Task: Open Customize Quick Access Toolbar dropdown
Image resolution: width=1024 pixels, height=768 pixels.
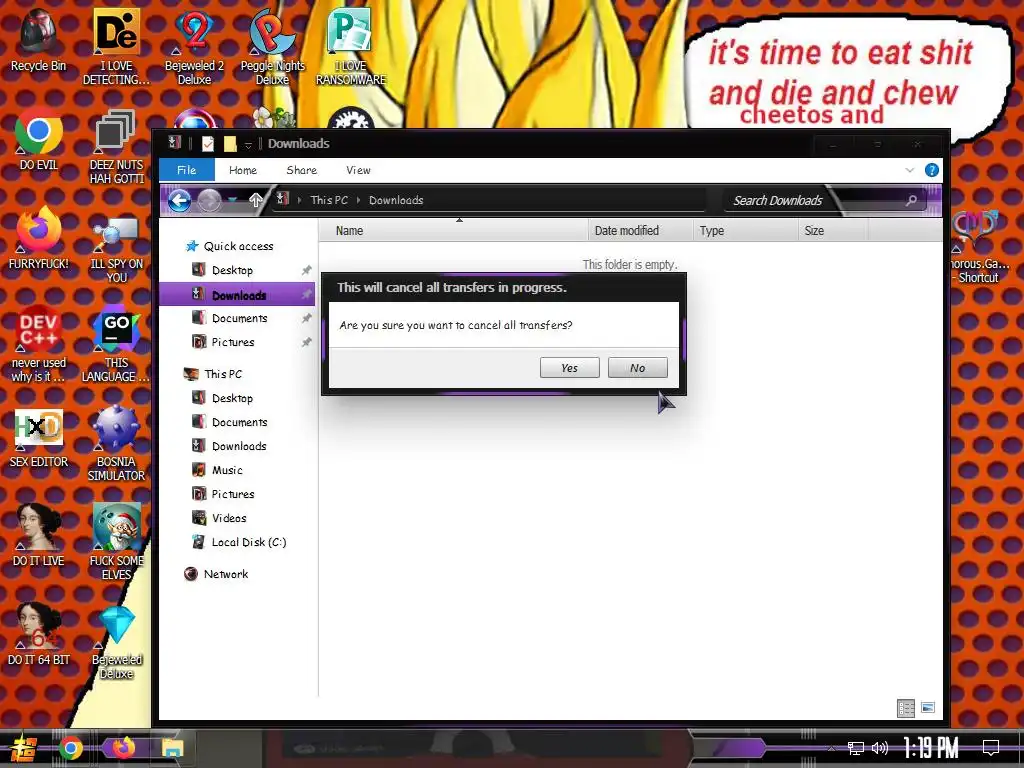Action: (x=248, y=144)
